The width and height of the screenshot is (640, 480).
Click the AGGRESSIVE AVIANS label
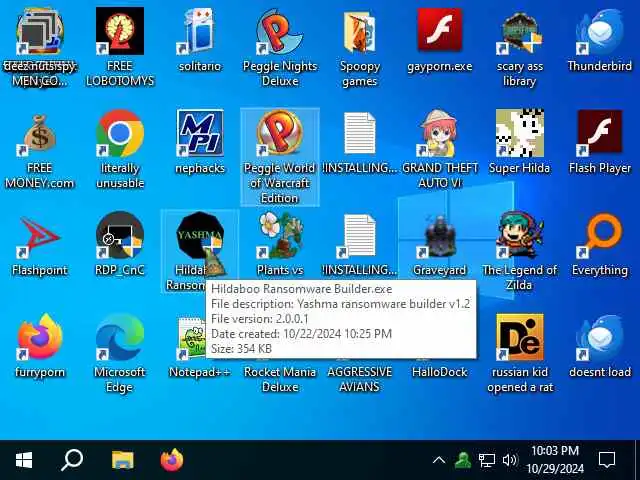[x=360, y=379]
